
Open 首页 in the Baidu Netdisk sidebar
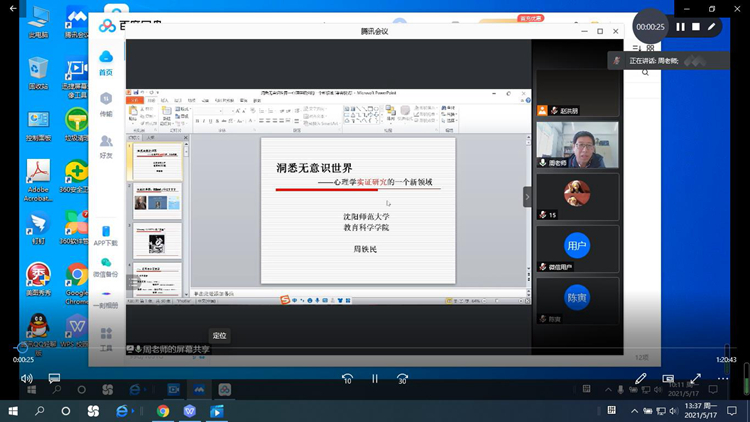tap(106, 63)
